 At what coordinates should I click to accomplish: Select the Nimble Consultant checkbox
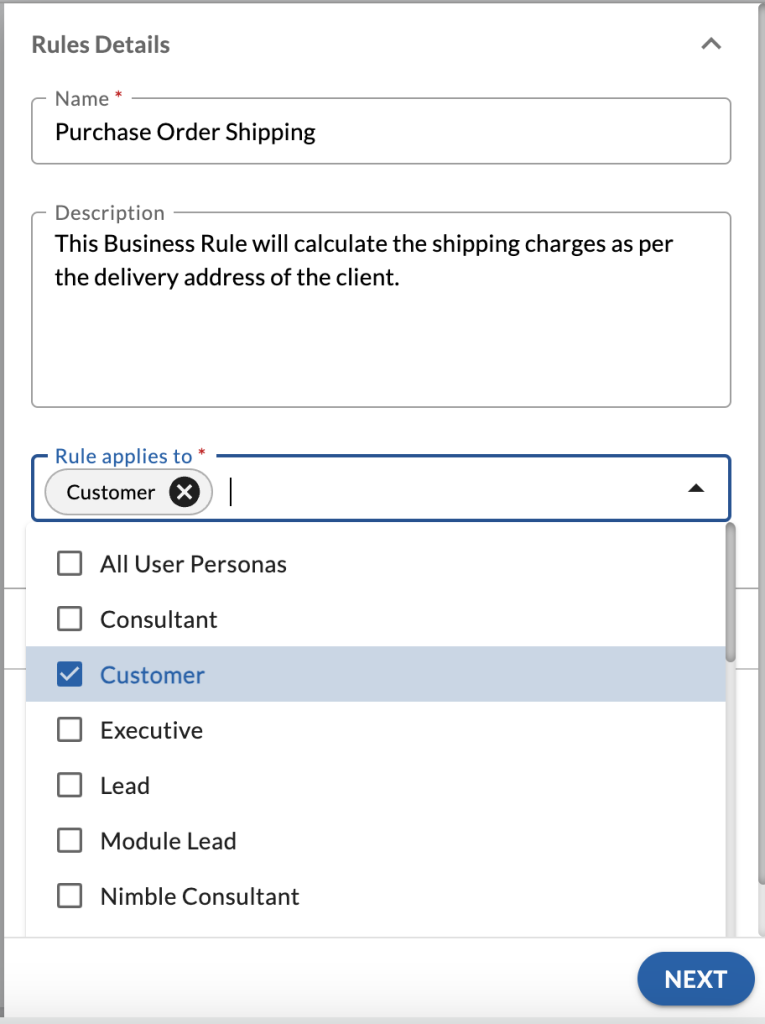69,896
